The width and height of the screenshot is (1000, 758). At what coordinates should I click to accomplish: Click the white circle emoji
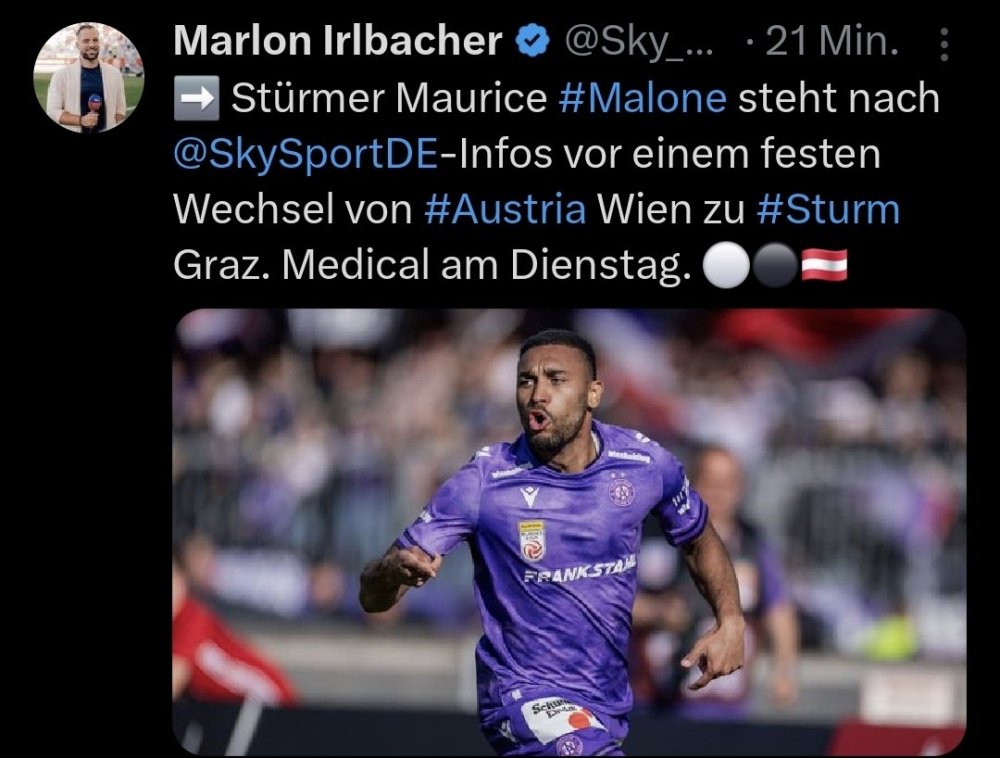pos(726,266)
